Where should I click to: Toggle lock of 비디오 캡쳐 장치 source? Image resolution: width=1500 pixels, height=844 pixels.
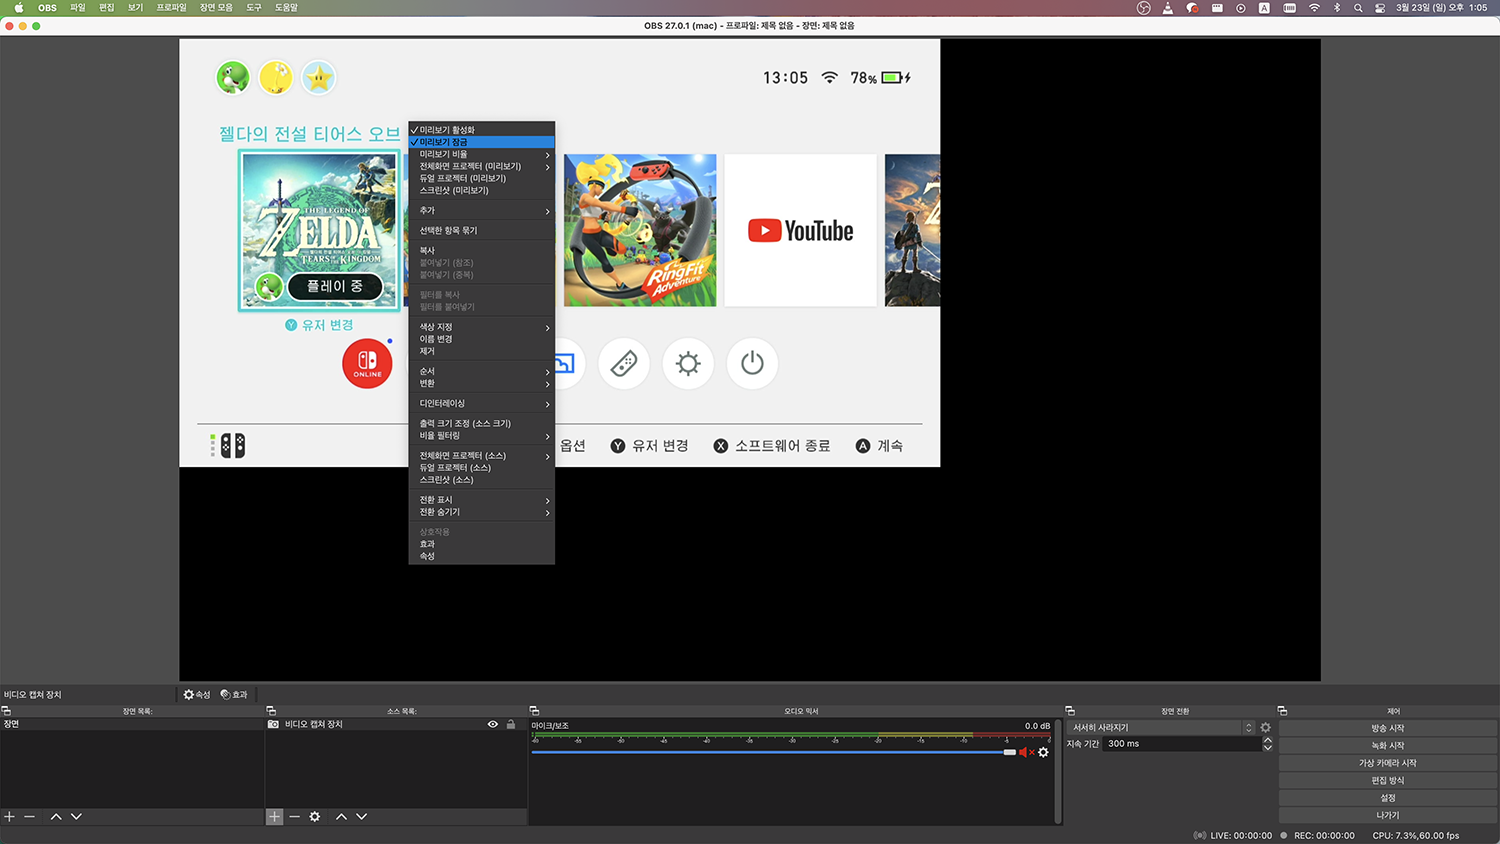click(511, 724)
